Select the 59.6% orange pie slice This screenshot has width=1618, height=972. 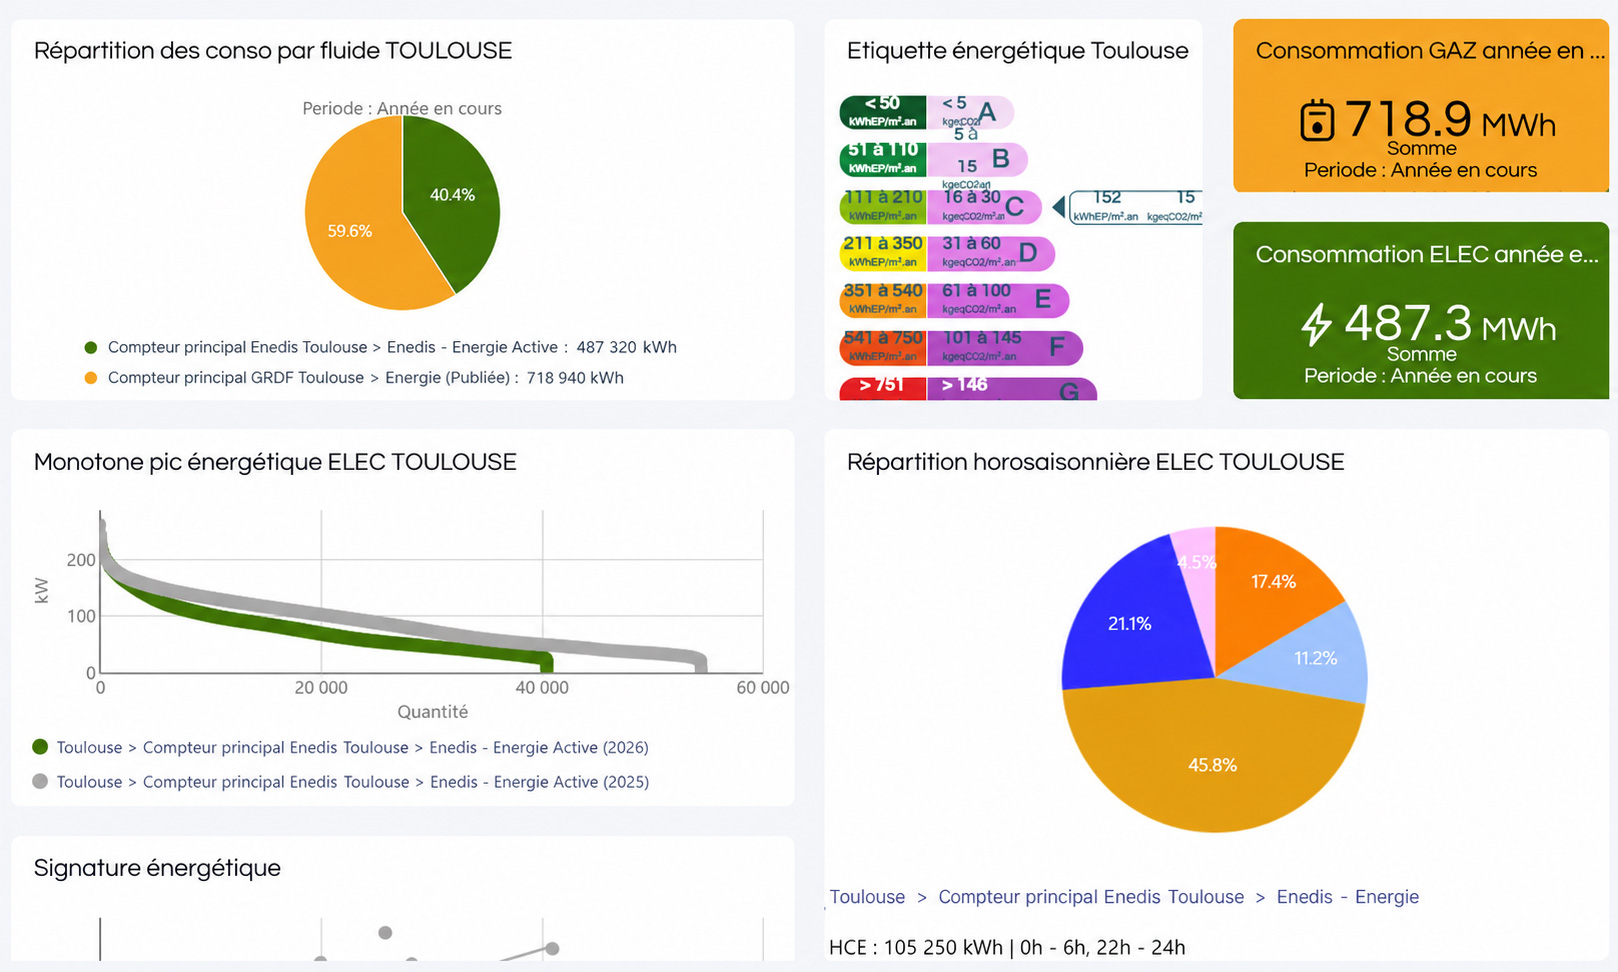pyautogui.click(x=350, y=230)
